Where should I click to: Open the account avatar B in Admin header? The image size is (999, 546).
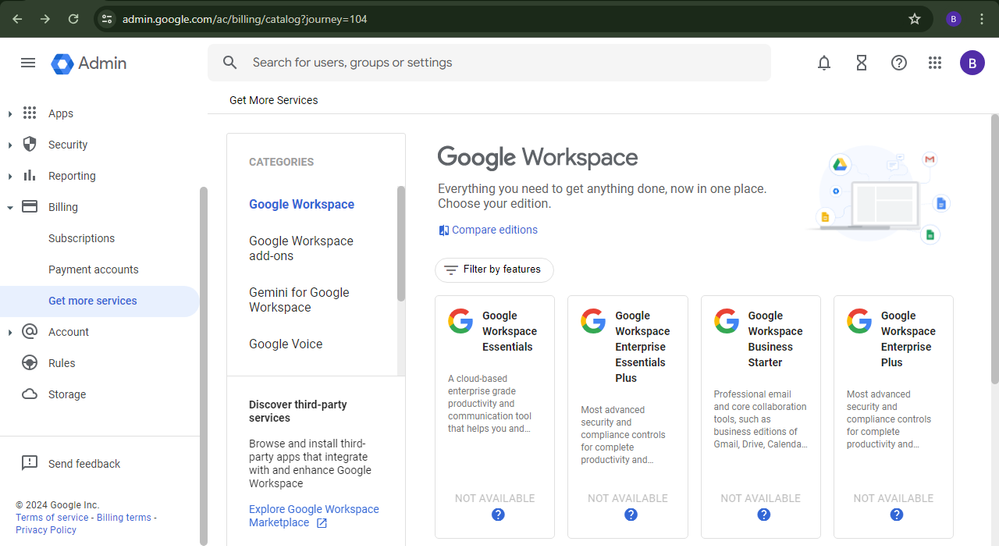972,62
